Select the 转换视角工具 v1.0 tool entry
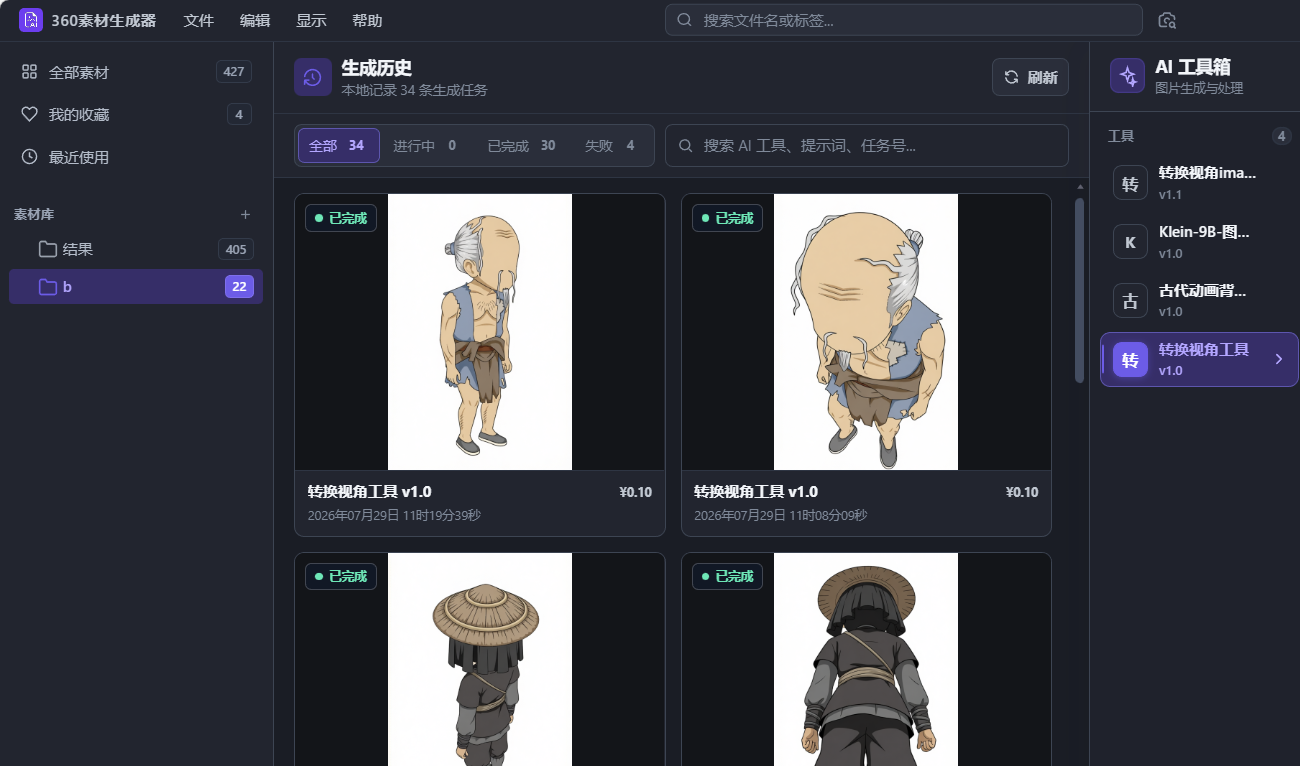This screenshot has width=1300, height=766. 1199,359
